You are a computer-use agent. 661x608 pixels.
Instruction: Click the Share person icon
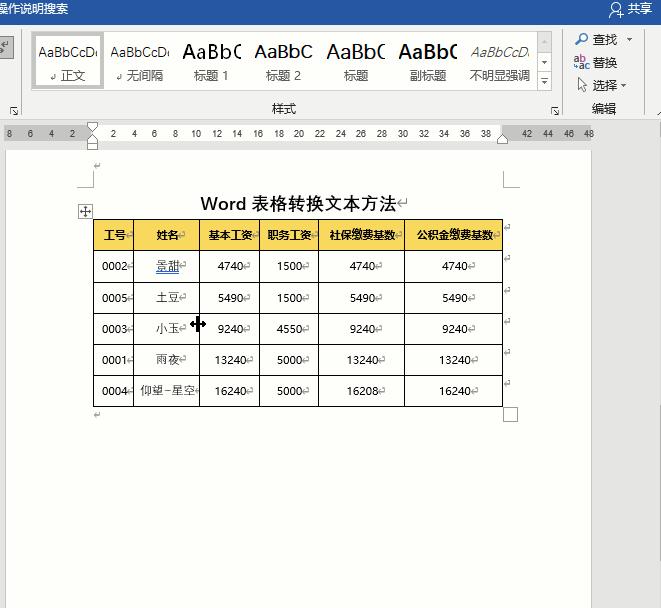615,9
